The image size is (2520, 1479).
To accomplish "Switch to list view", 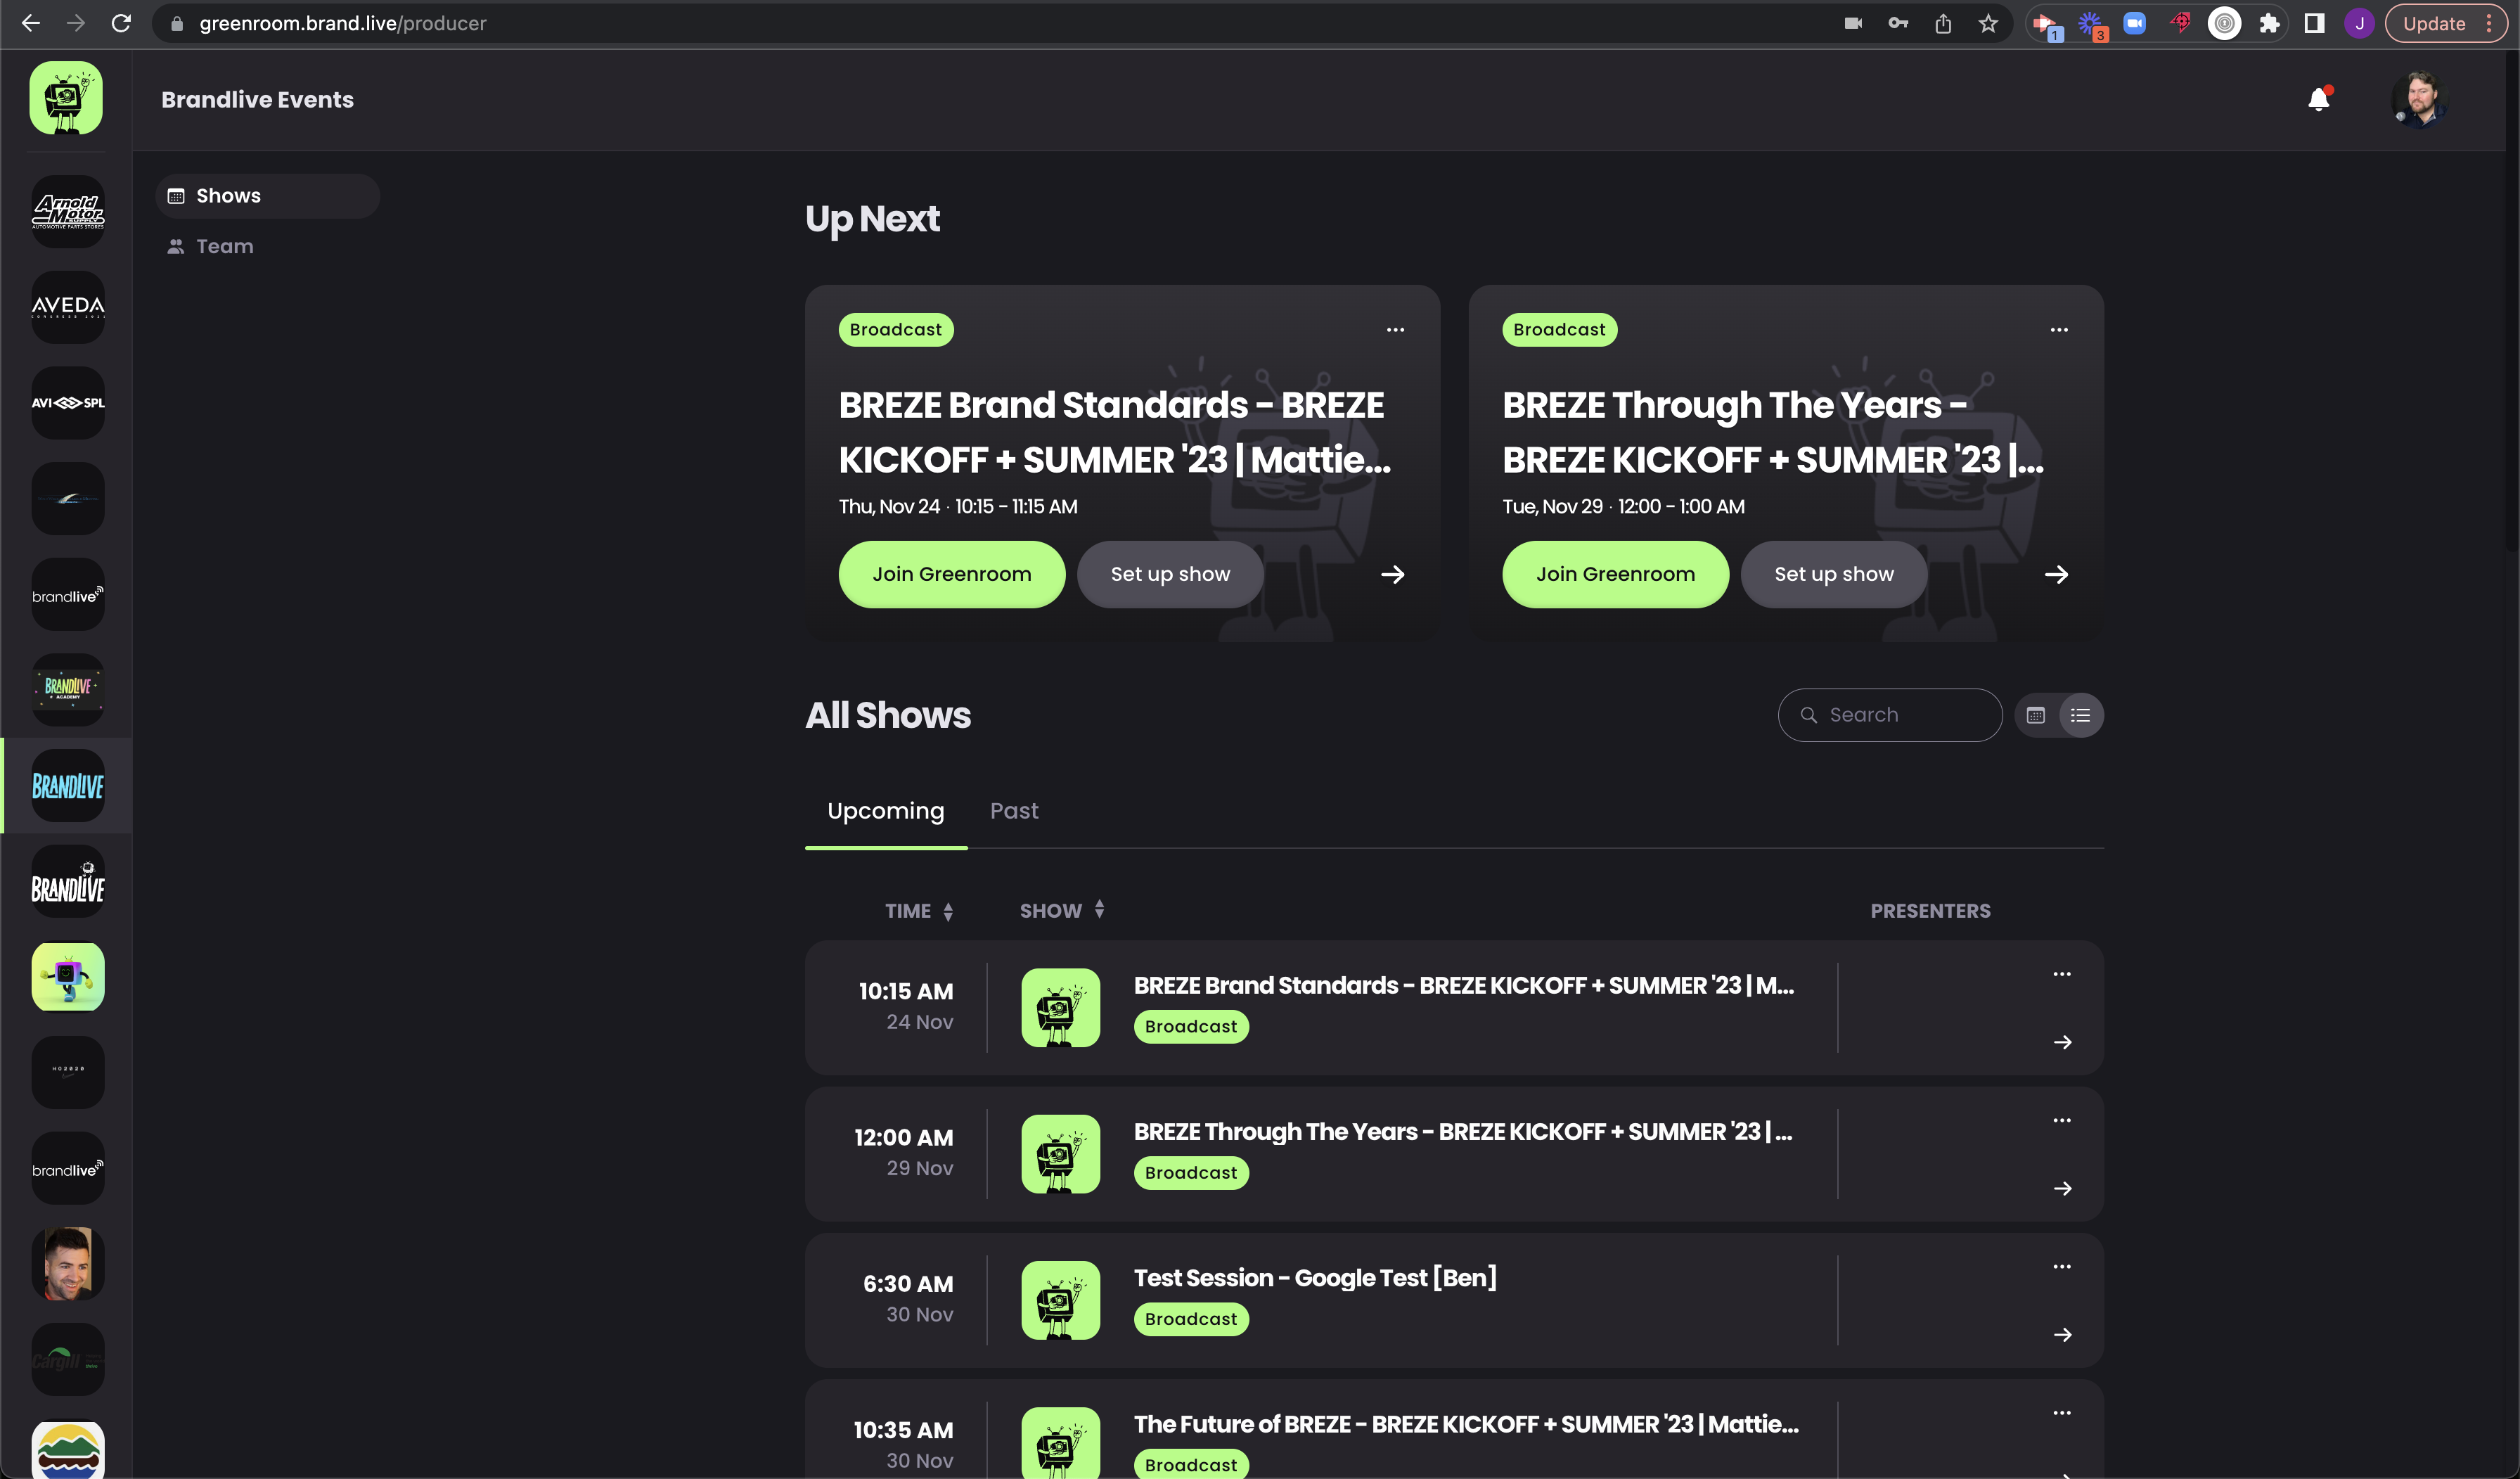I will (x=2080, y=715).
